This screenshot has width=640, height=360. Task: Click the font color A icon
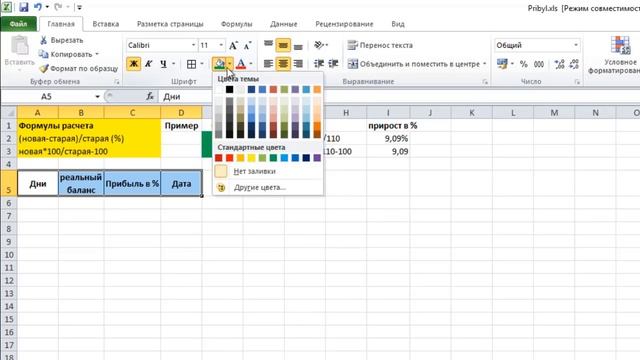(241, 64)
